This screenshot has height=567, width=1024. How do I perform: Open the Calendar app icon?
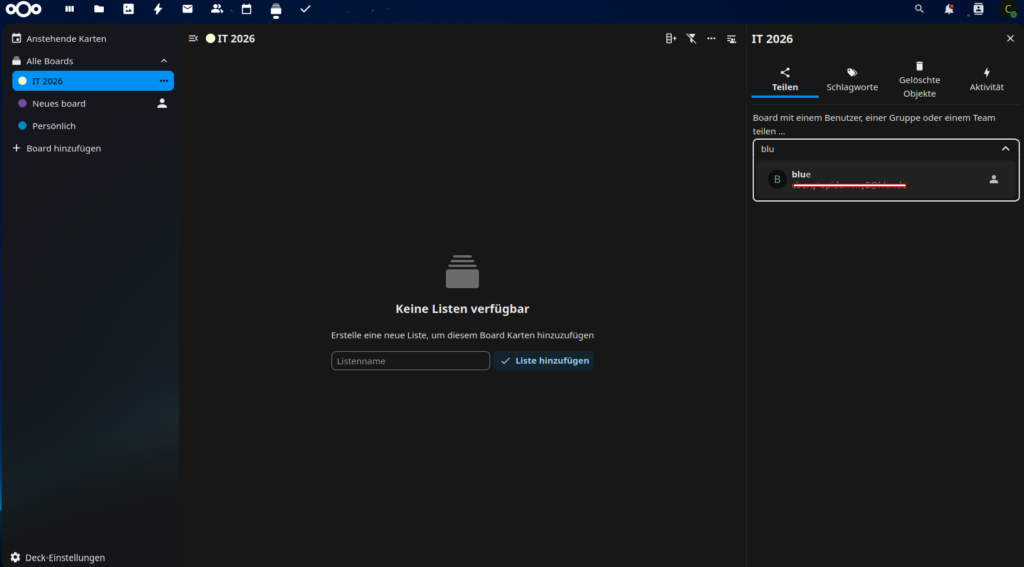pos(246,9)
